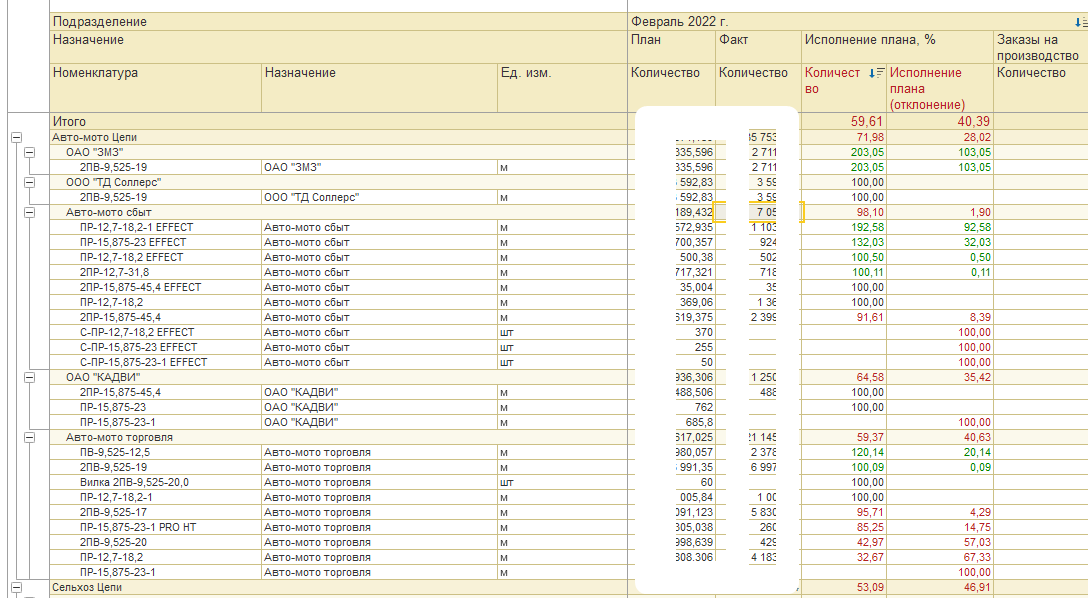Select the Номенклатура column header
Image resolution: width=1088 pixels, height=598 pixels.
156,88
